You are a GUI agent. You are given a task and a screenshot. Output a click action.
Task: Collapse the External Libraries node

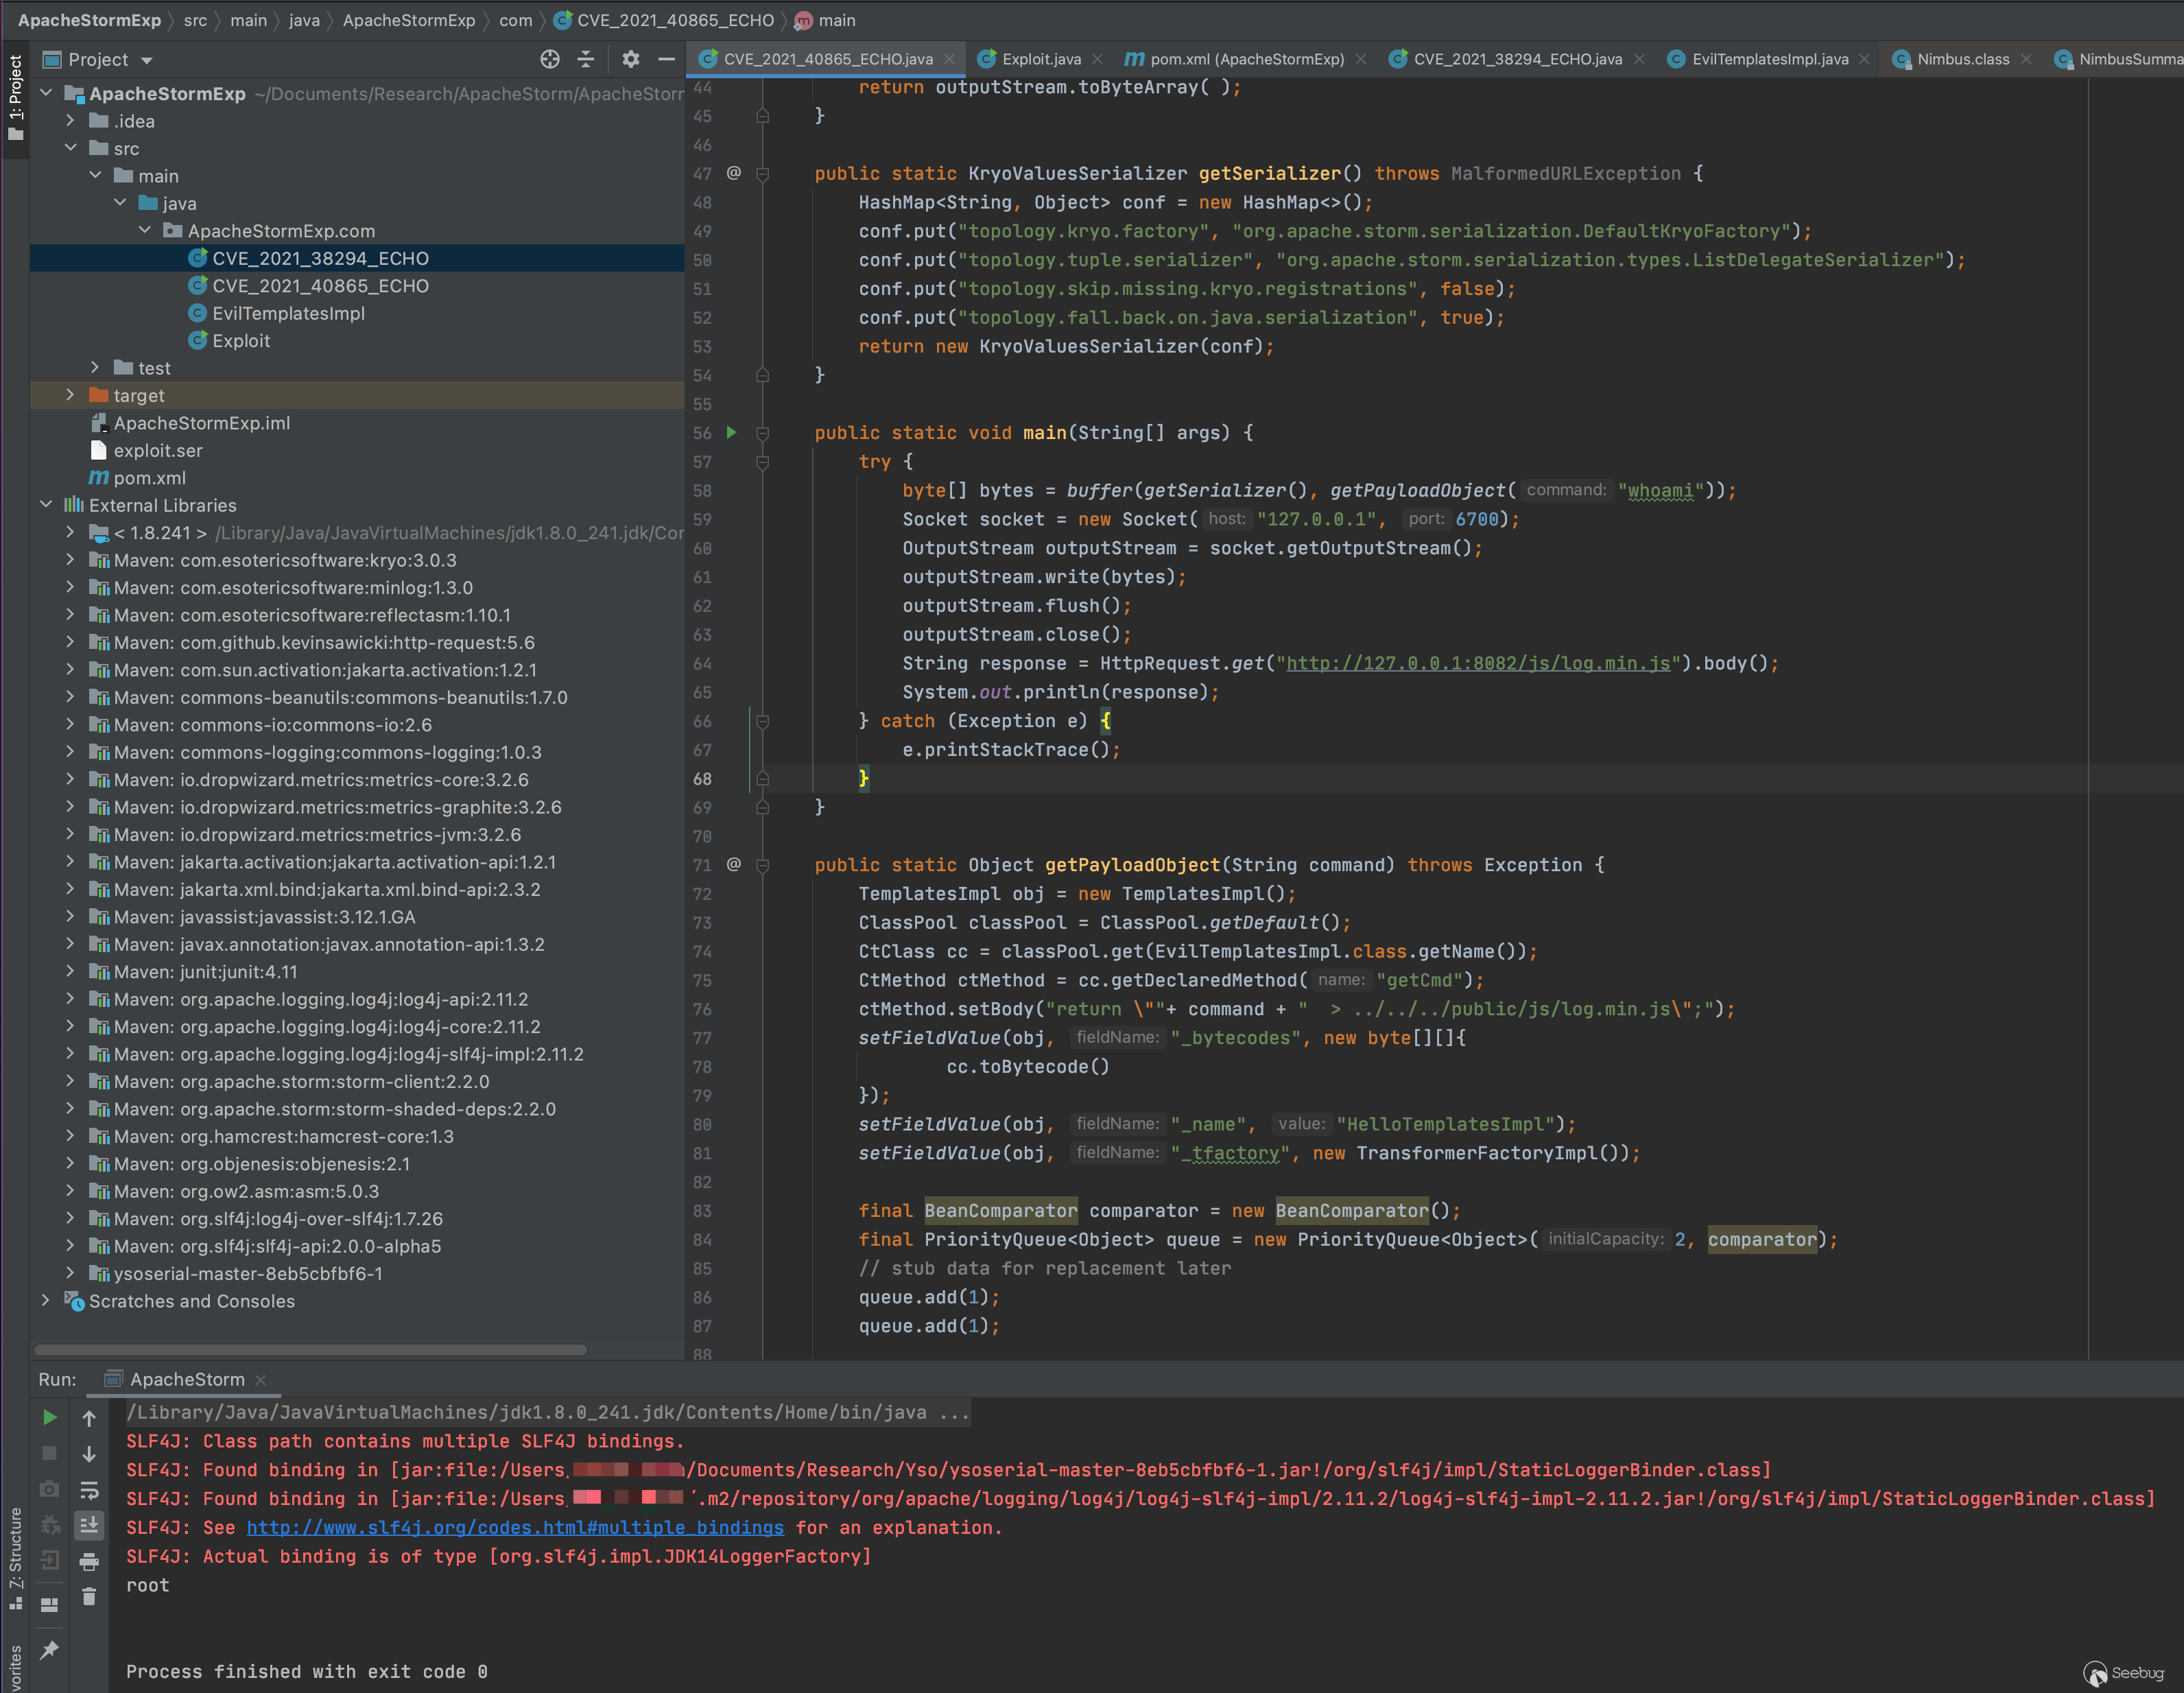tap(46, 505)
